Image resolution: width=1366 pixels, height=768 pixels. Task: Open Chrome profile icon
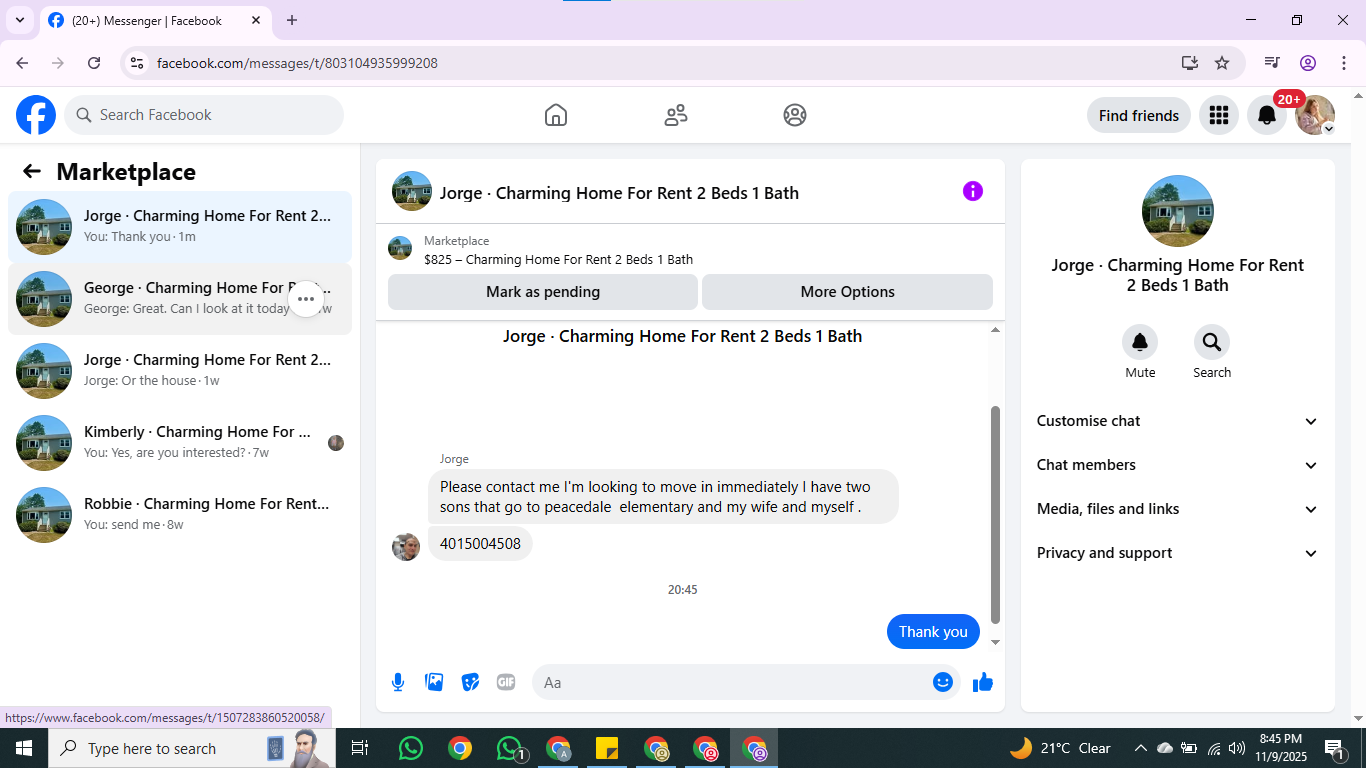pos(1308,62)
